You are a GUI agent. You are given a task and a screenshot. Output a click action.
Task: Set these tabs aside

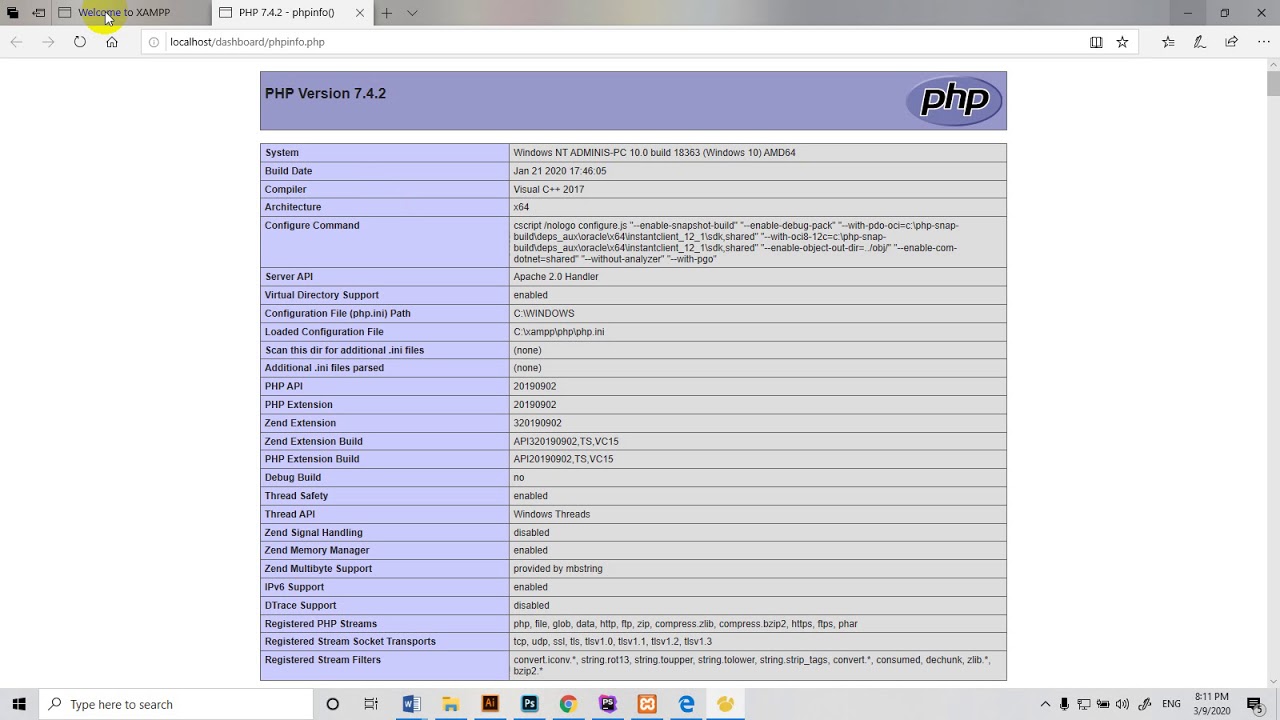(x=38, y=13)
